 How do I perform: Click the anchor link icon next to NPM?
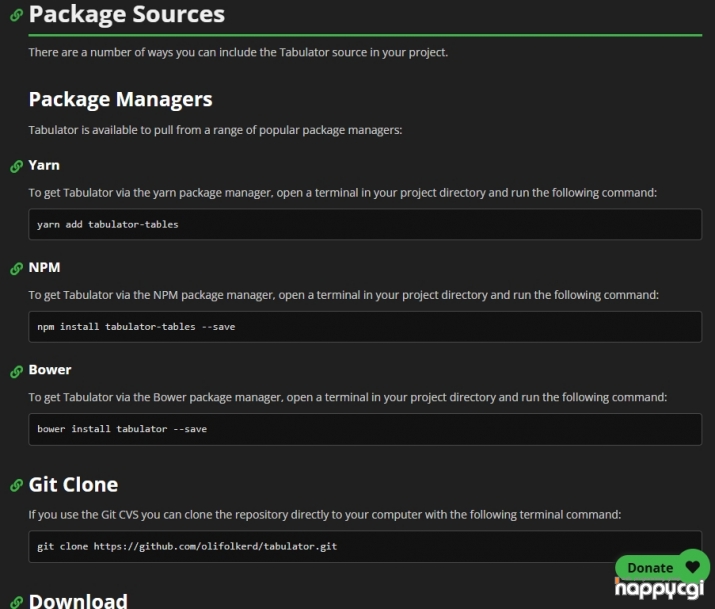(16, 268)
